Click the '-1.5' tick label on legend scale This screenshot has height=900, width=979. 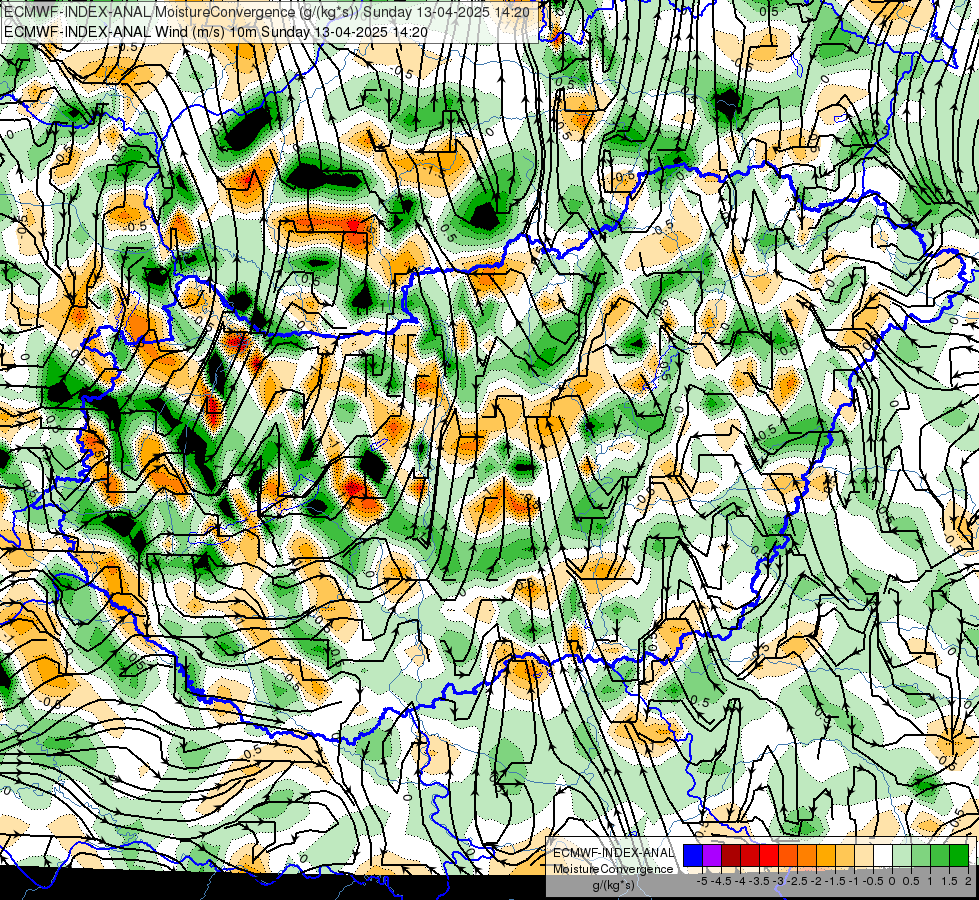[835, 881]
